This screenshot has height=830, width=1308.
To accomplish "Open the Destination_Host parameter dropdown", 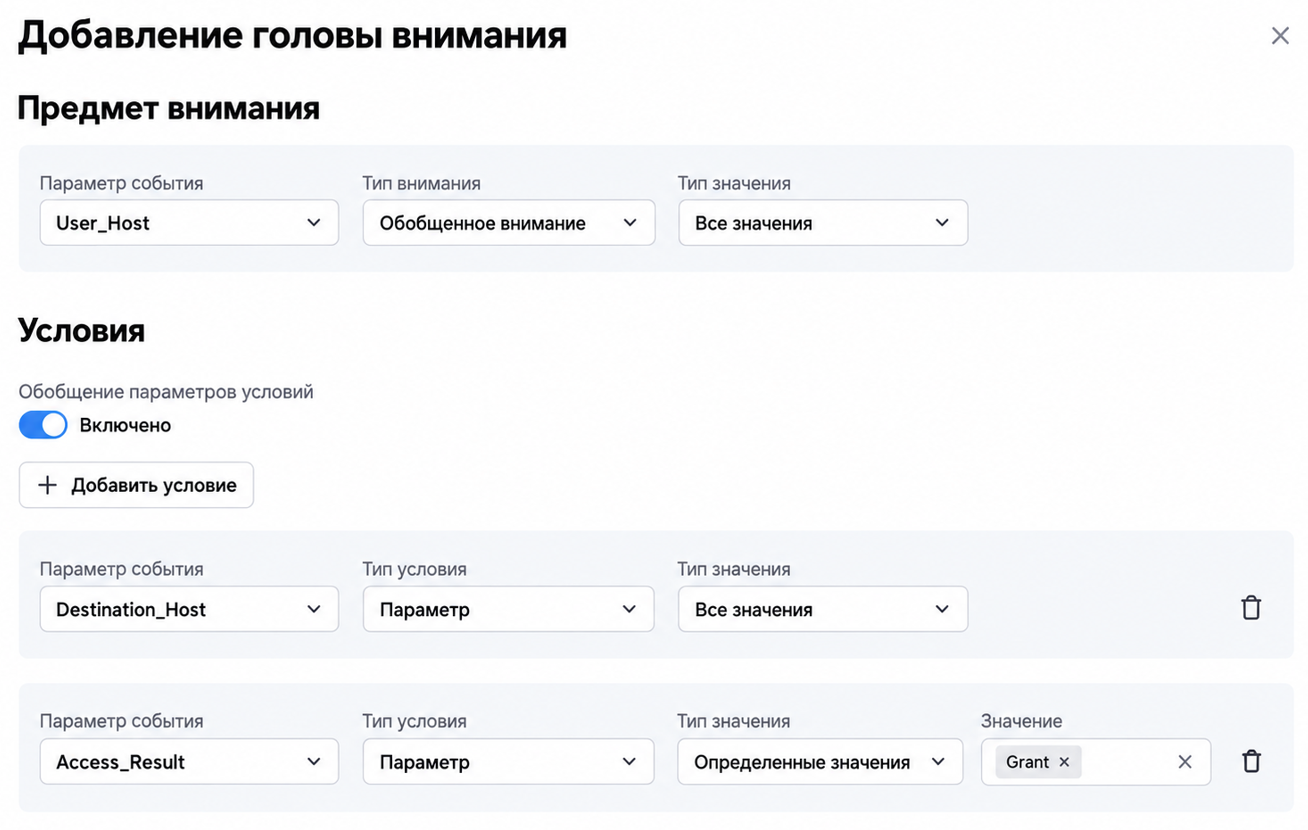I will point(189,609).
